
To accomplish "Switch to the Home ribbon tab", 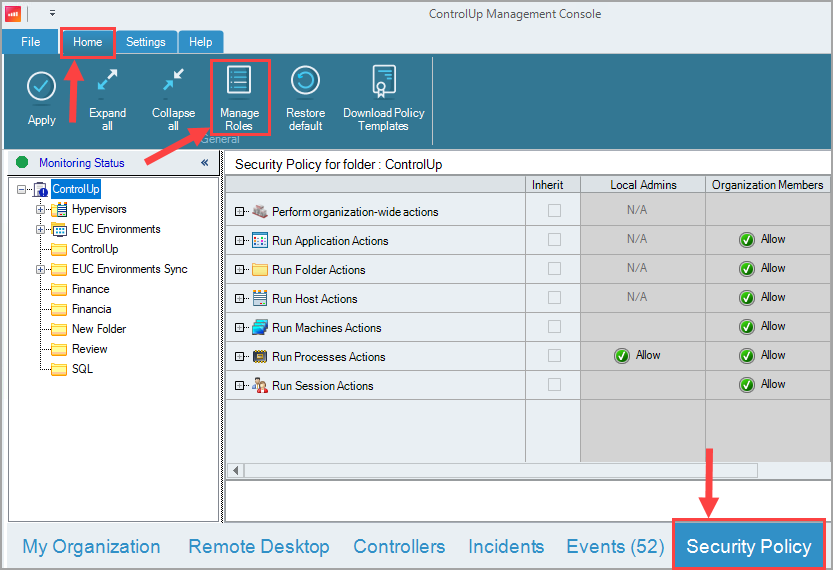I will [88, 42].
